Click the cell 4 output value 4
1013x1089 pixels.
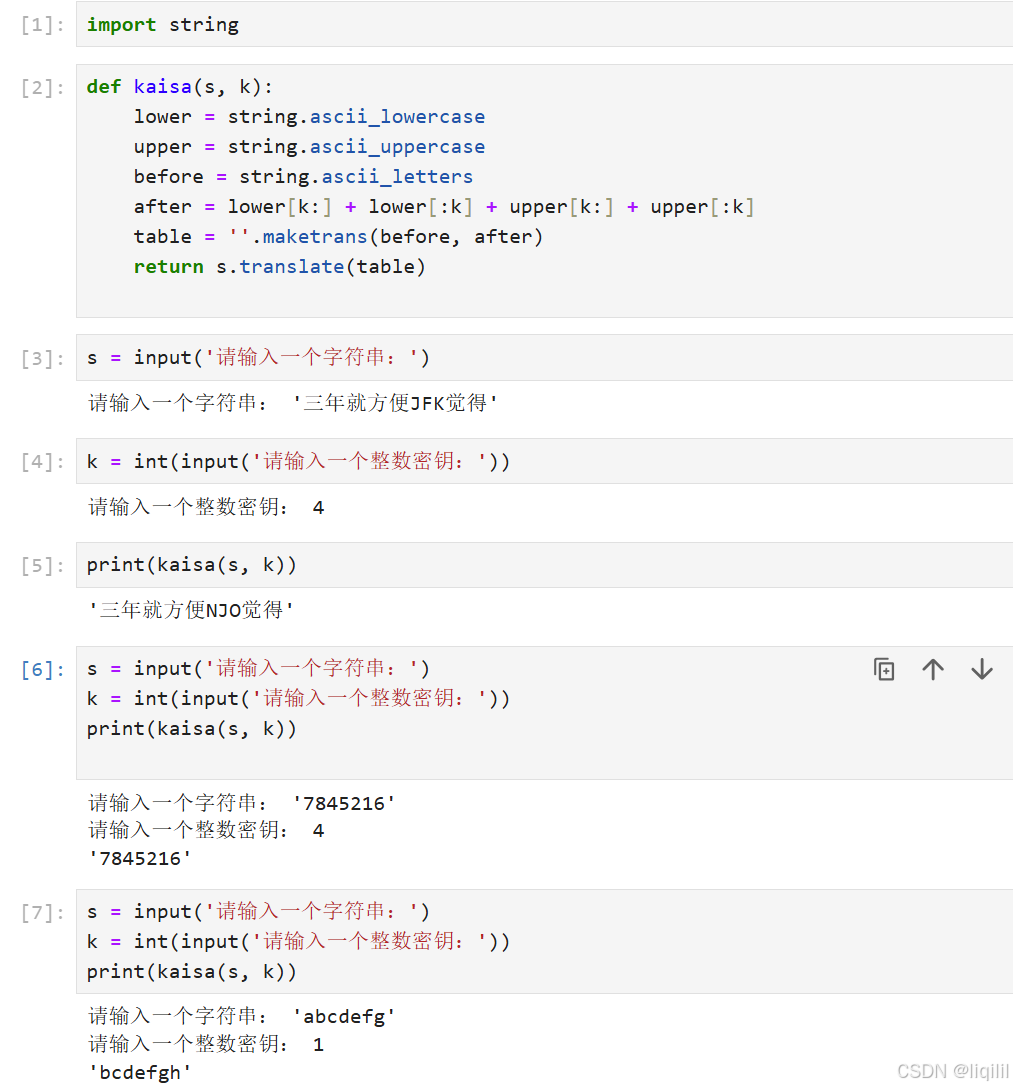[318, 508]
